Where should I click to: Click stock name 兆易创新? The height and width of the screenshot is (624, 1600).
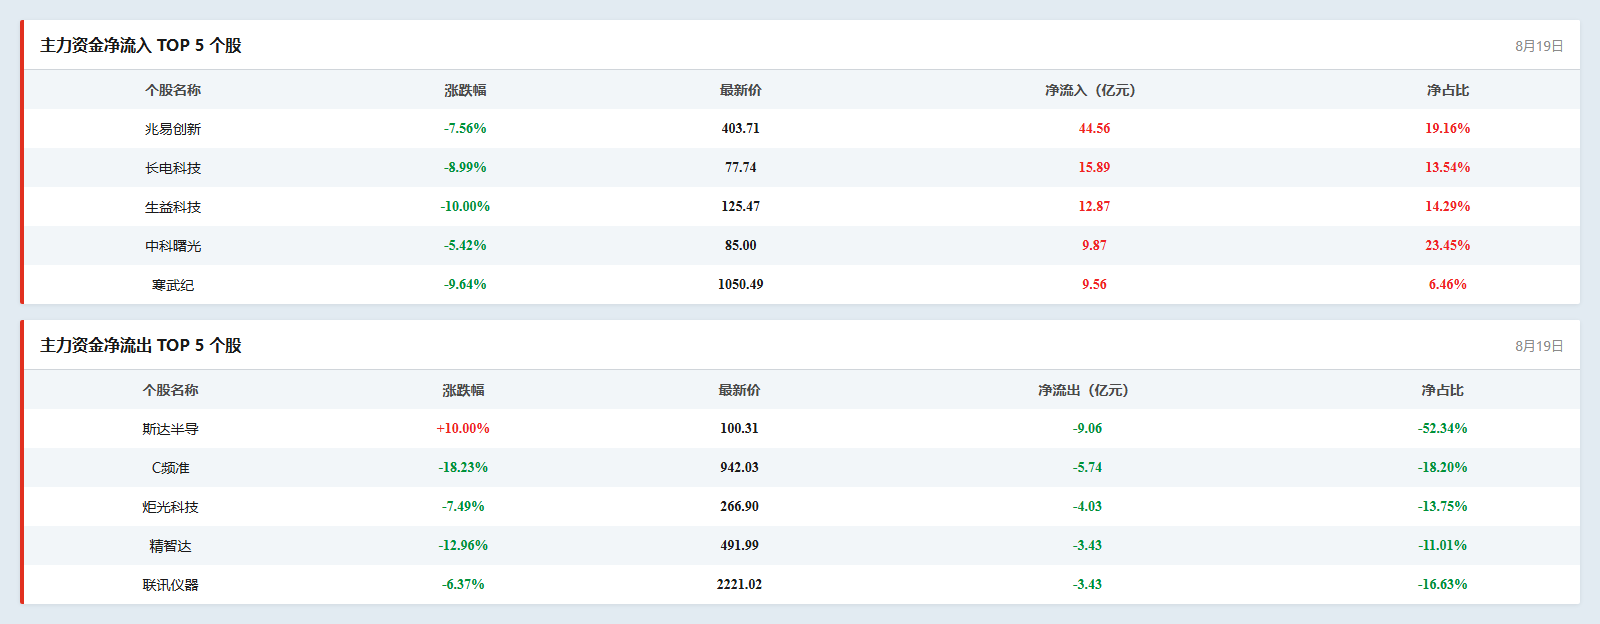click(173, 129)
